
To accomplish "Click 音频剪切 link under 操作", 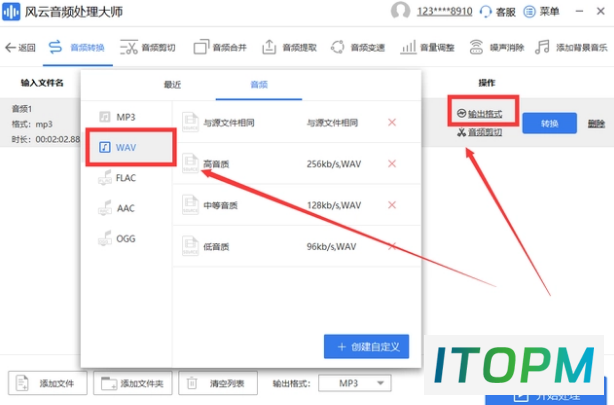I will tap(480, 132).
